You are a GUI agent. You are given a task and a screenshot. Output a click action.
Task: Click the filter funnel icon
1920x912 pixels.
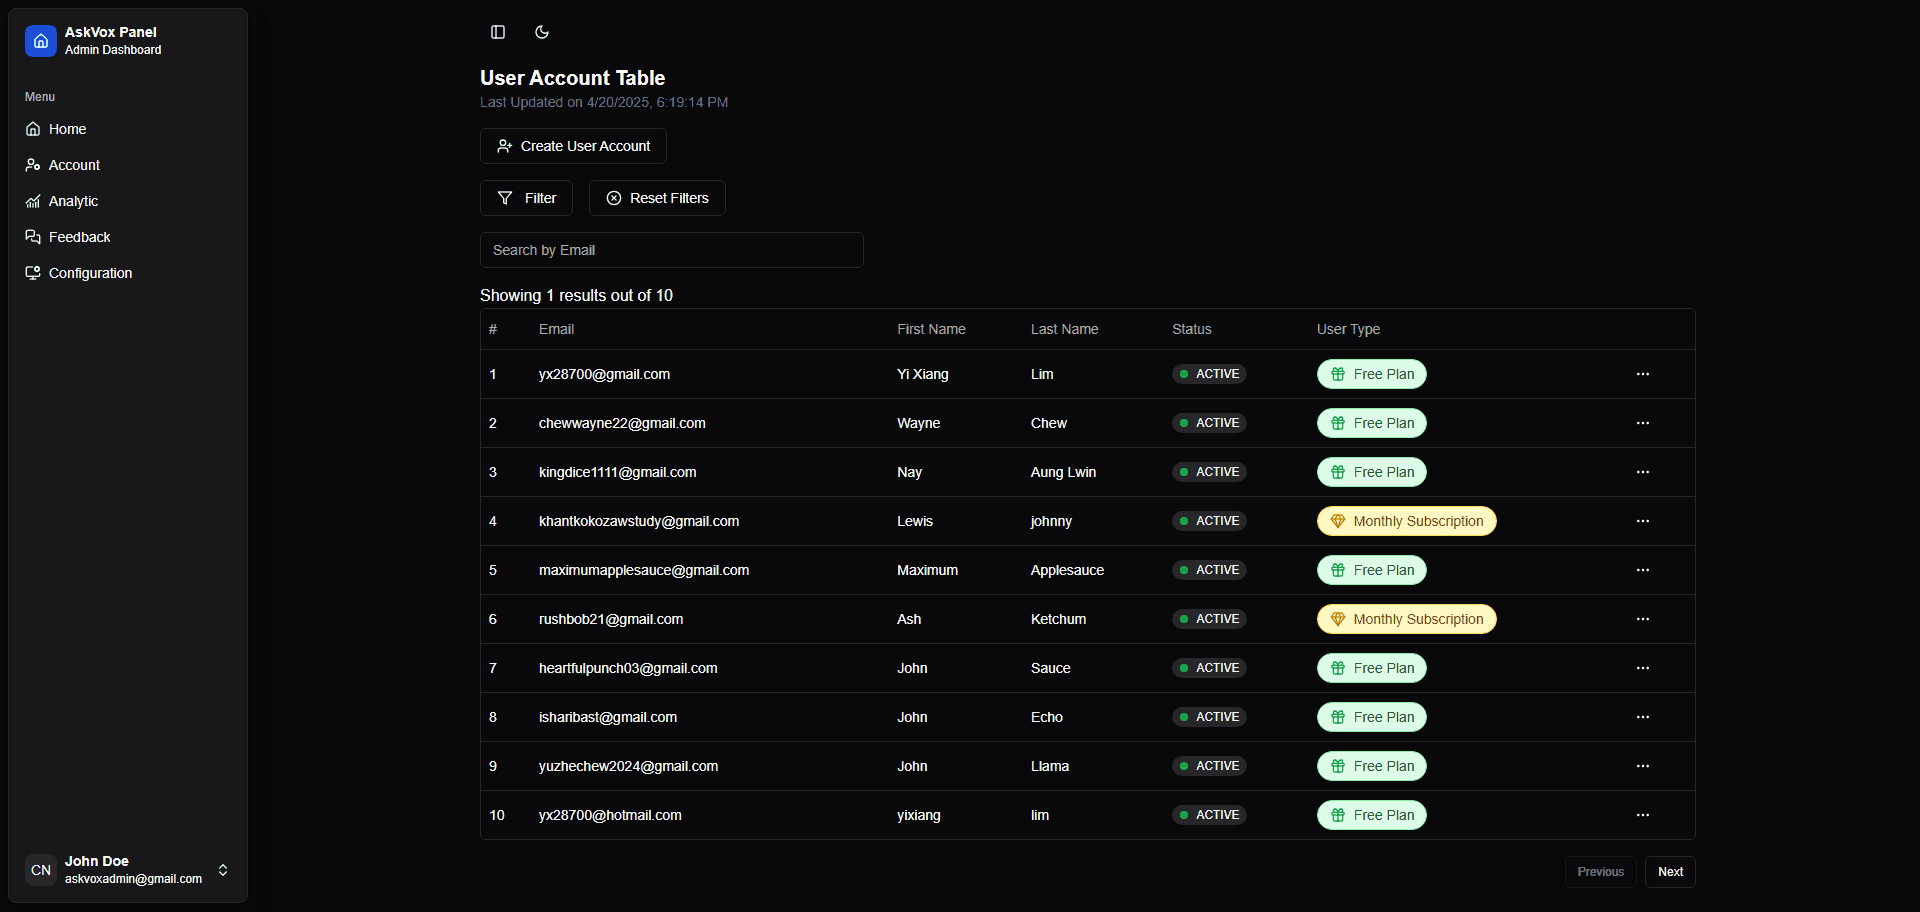504,198
